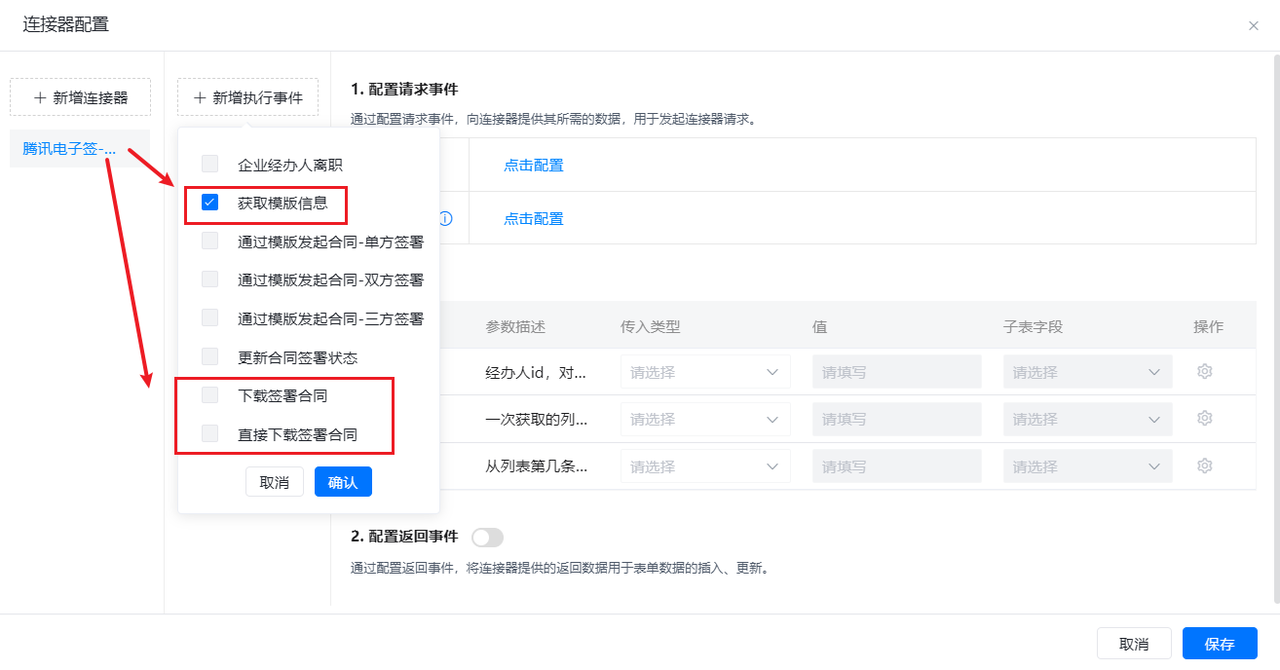The image size is (1280, 670).
Task: Click the gear icon in first parameter row
Action: pyautogui.click(x=1205, y=372)
